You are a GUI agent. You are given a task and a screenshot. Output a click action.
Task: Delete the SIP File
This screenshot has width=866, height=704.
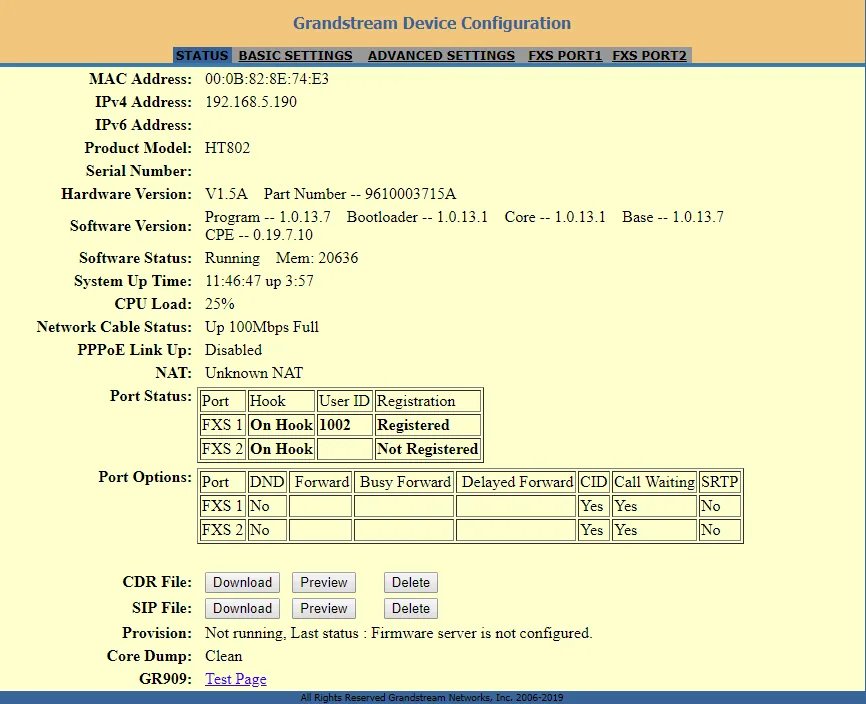411,608
